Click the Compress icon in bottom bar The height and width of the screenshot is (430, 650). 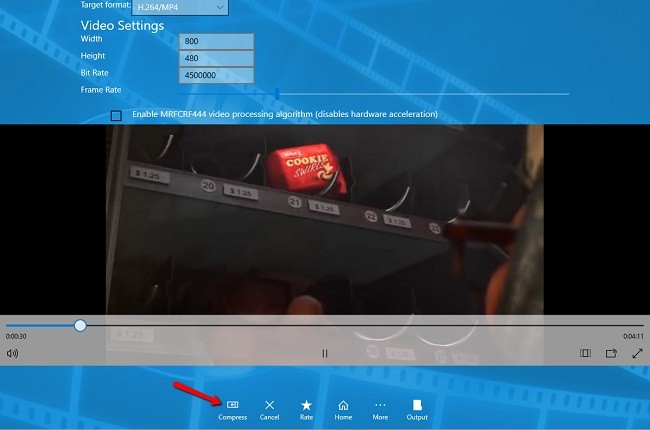coord(233,404)
